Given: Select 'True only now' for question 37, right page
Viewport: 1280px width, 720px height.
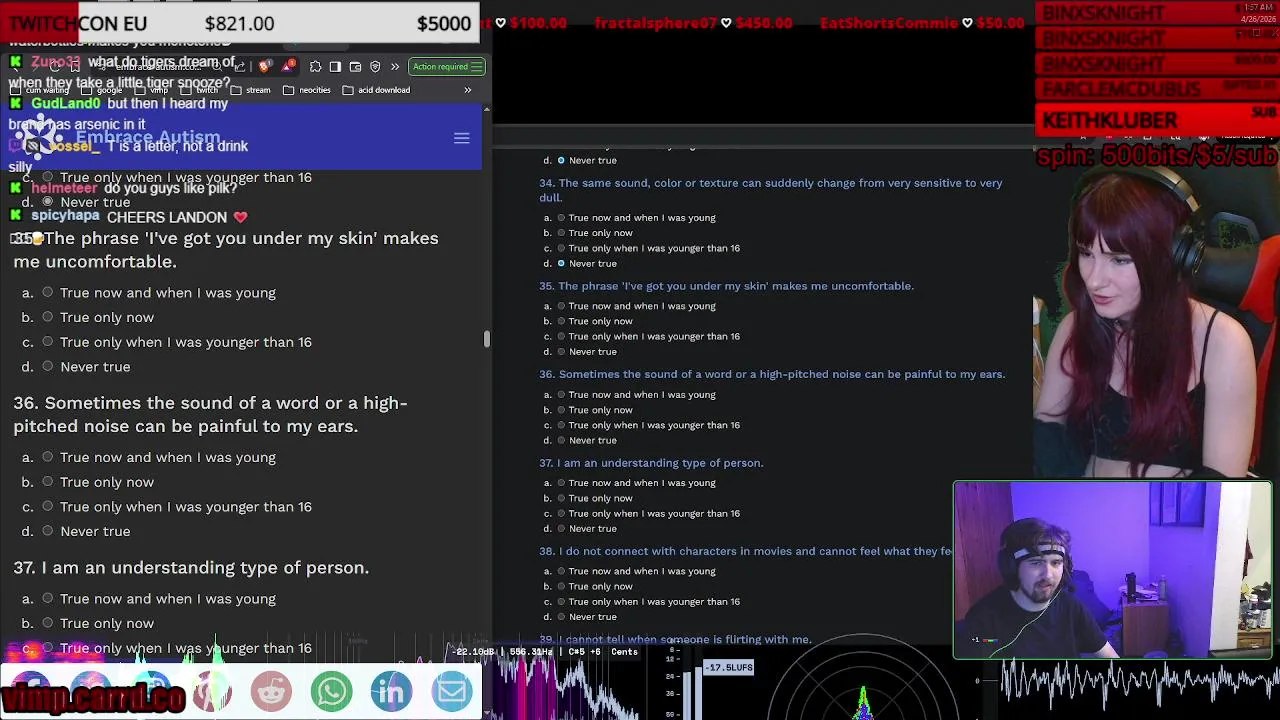Looking at the screenshot, I should click(561, 498).
